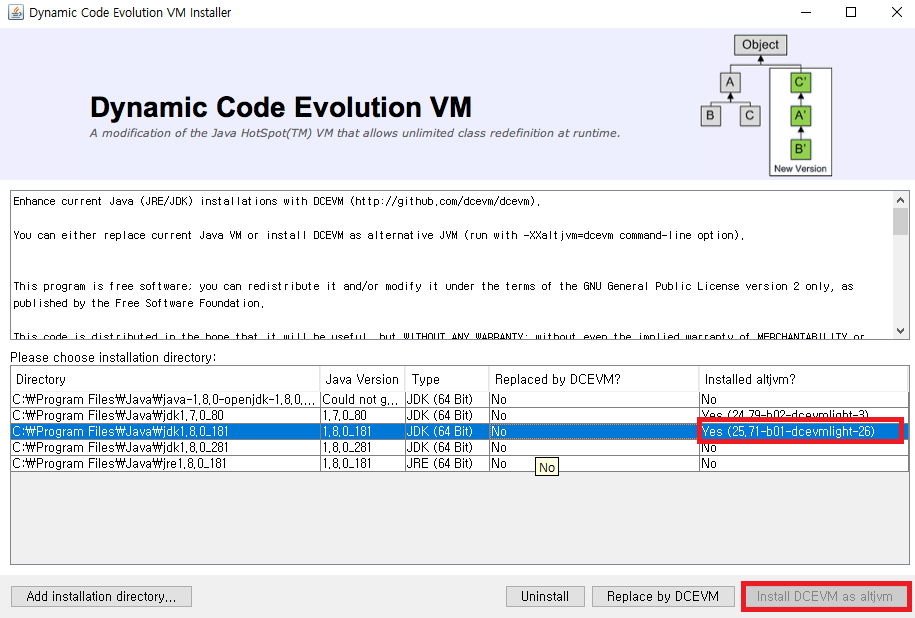This screenshot has width=915, height=618.
Task: Click the Type column header
Action: point(447,379)
